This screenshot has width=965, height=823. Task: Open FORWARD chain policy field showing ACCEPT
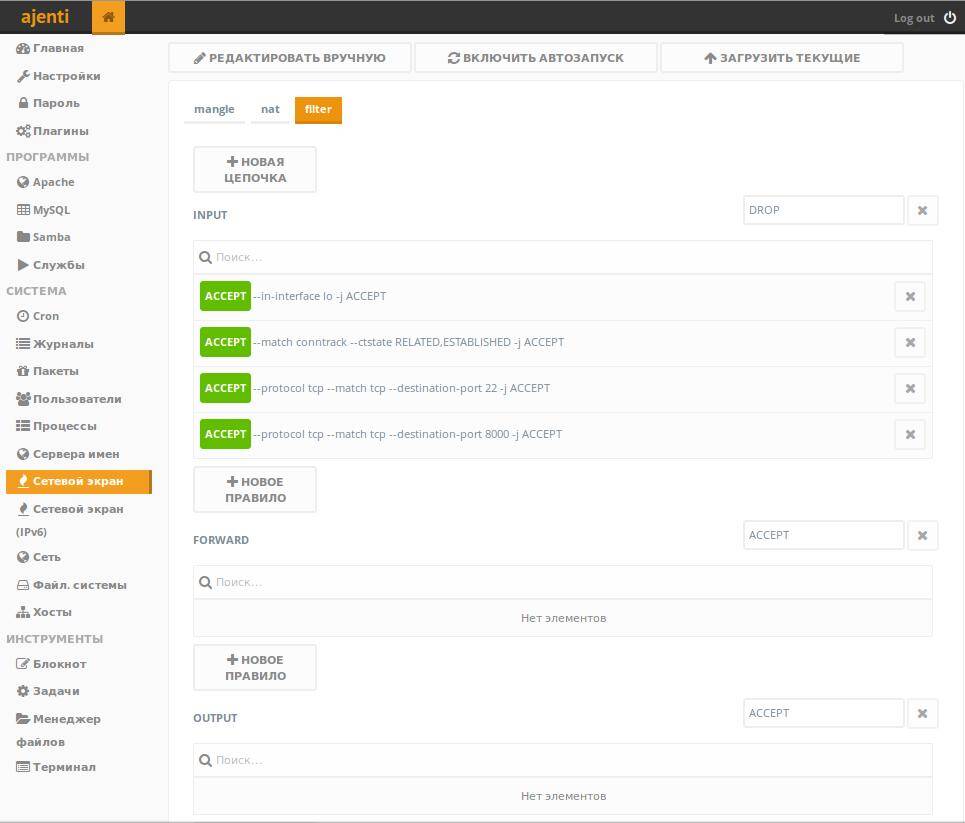click(x=823, y=535)
